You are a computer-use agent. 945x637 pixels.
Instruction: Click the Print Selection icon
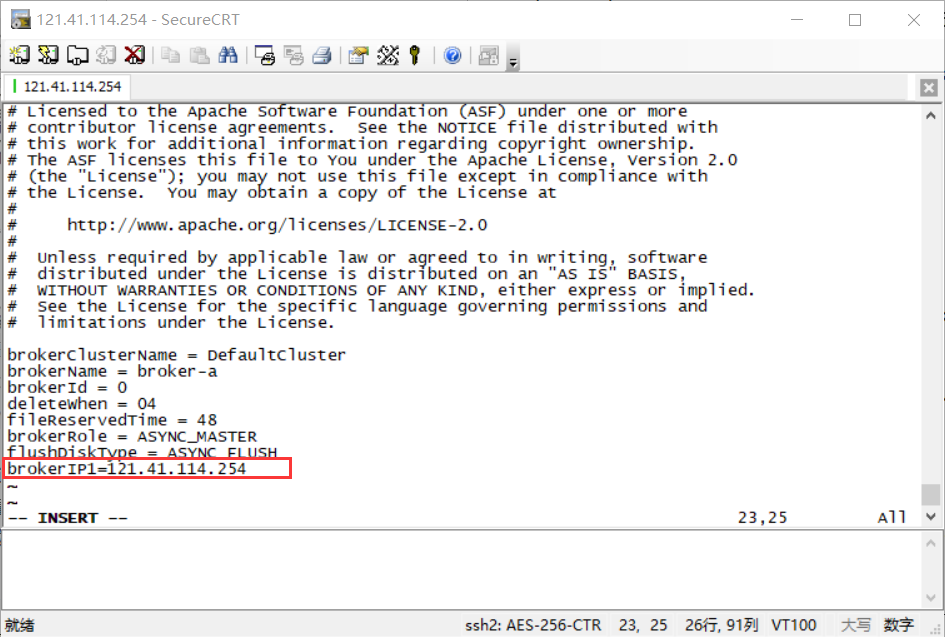[x=294, y=55]
